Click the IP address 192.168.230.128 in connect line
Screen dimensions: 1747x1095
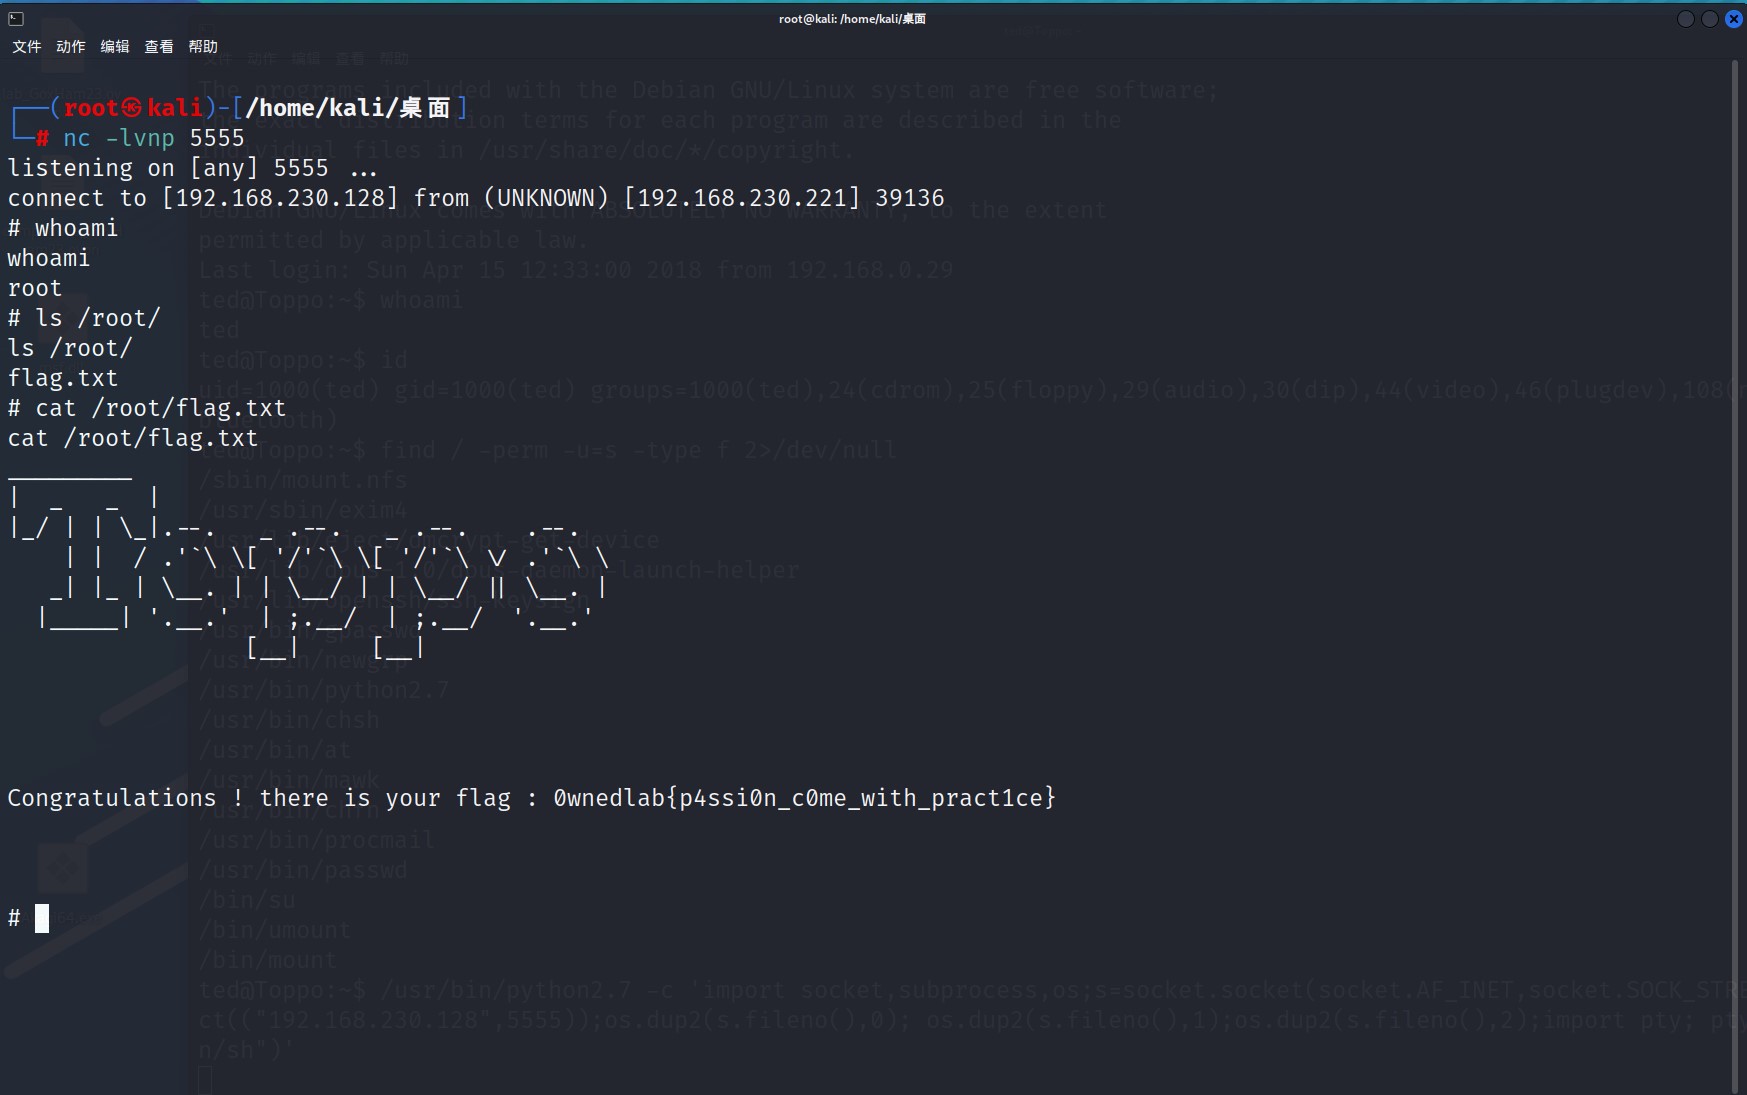(x=280, y=198)
